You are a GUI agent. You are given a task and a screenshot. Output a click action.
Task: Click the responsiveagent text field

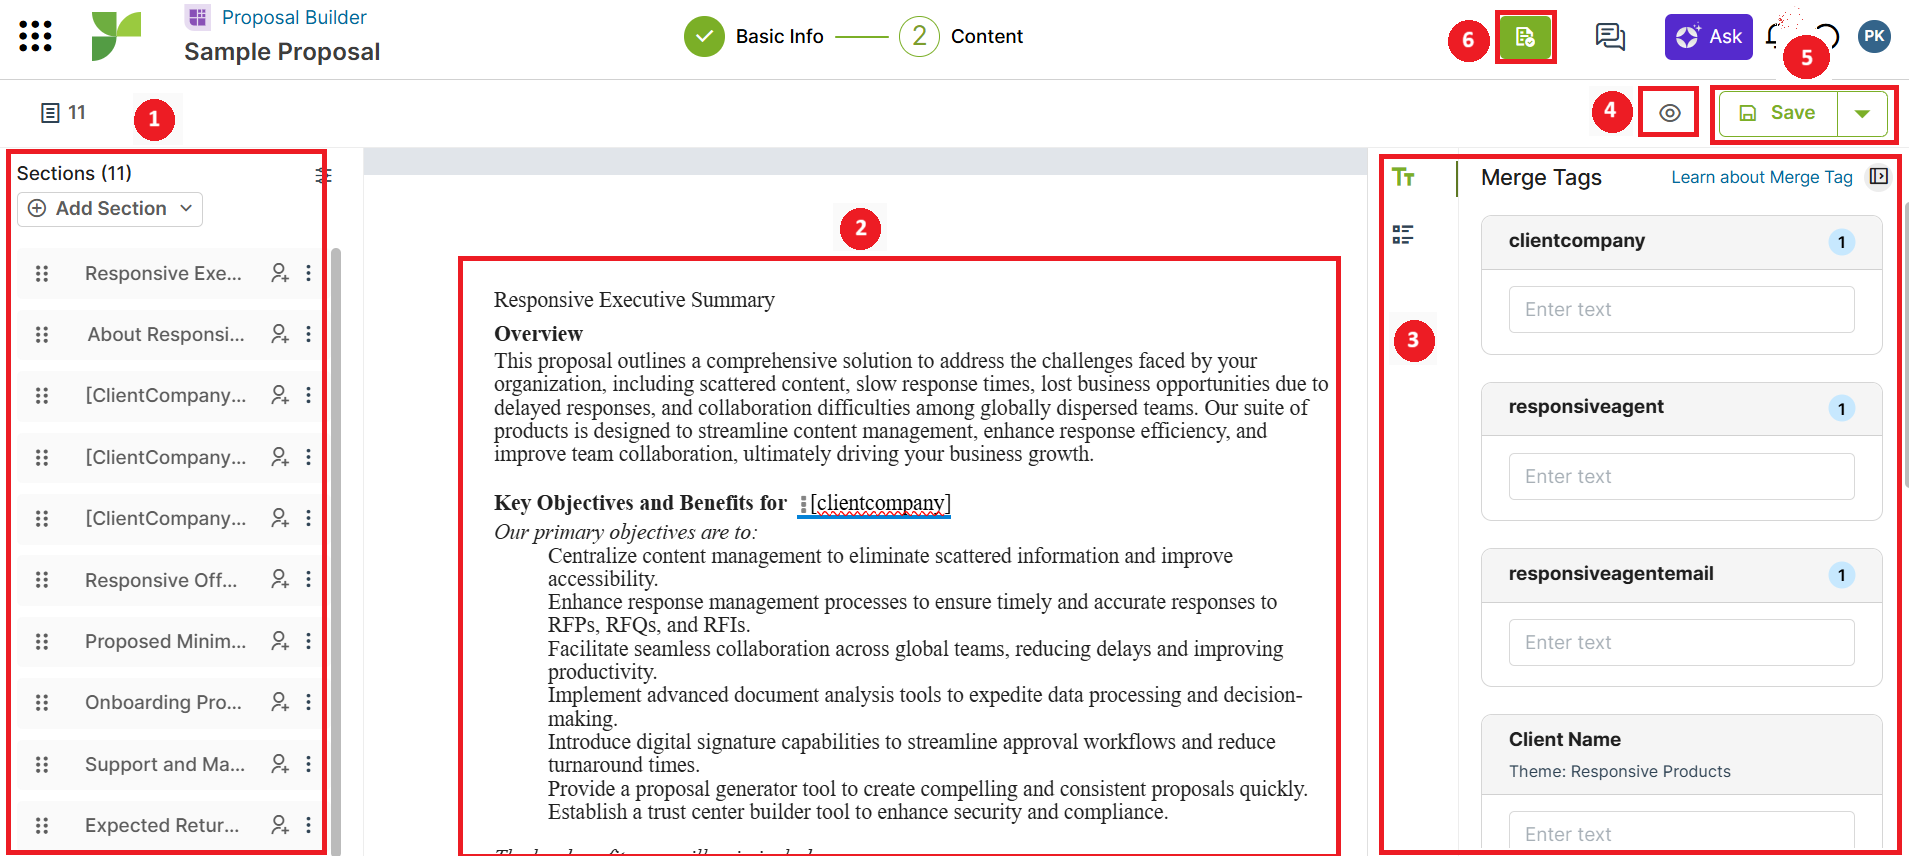[x=1681, y=477]
